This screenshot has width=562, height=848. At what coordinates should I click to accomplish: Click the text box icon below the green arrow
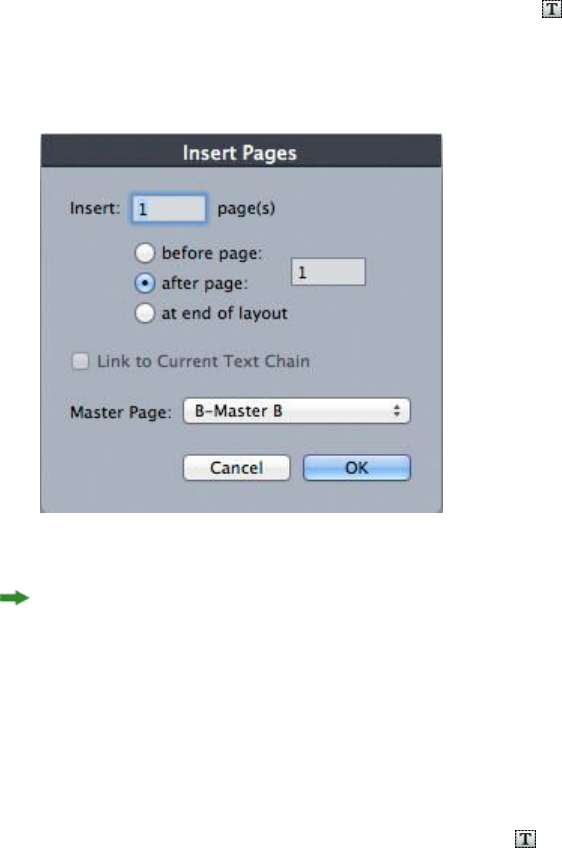click(525, 838)
